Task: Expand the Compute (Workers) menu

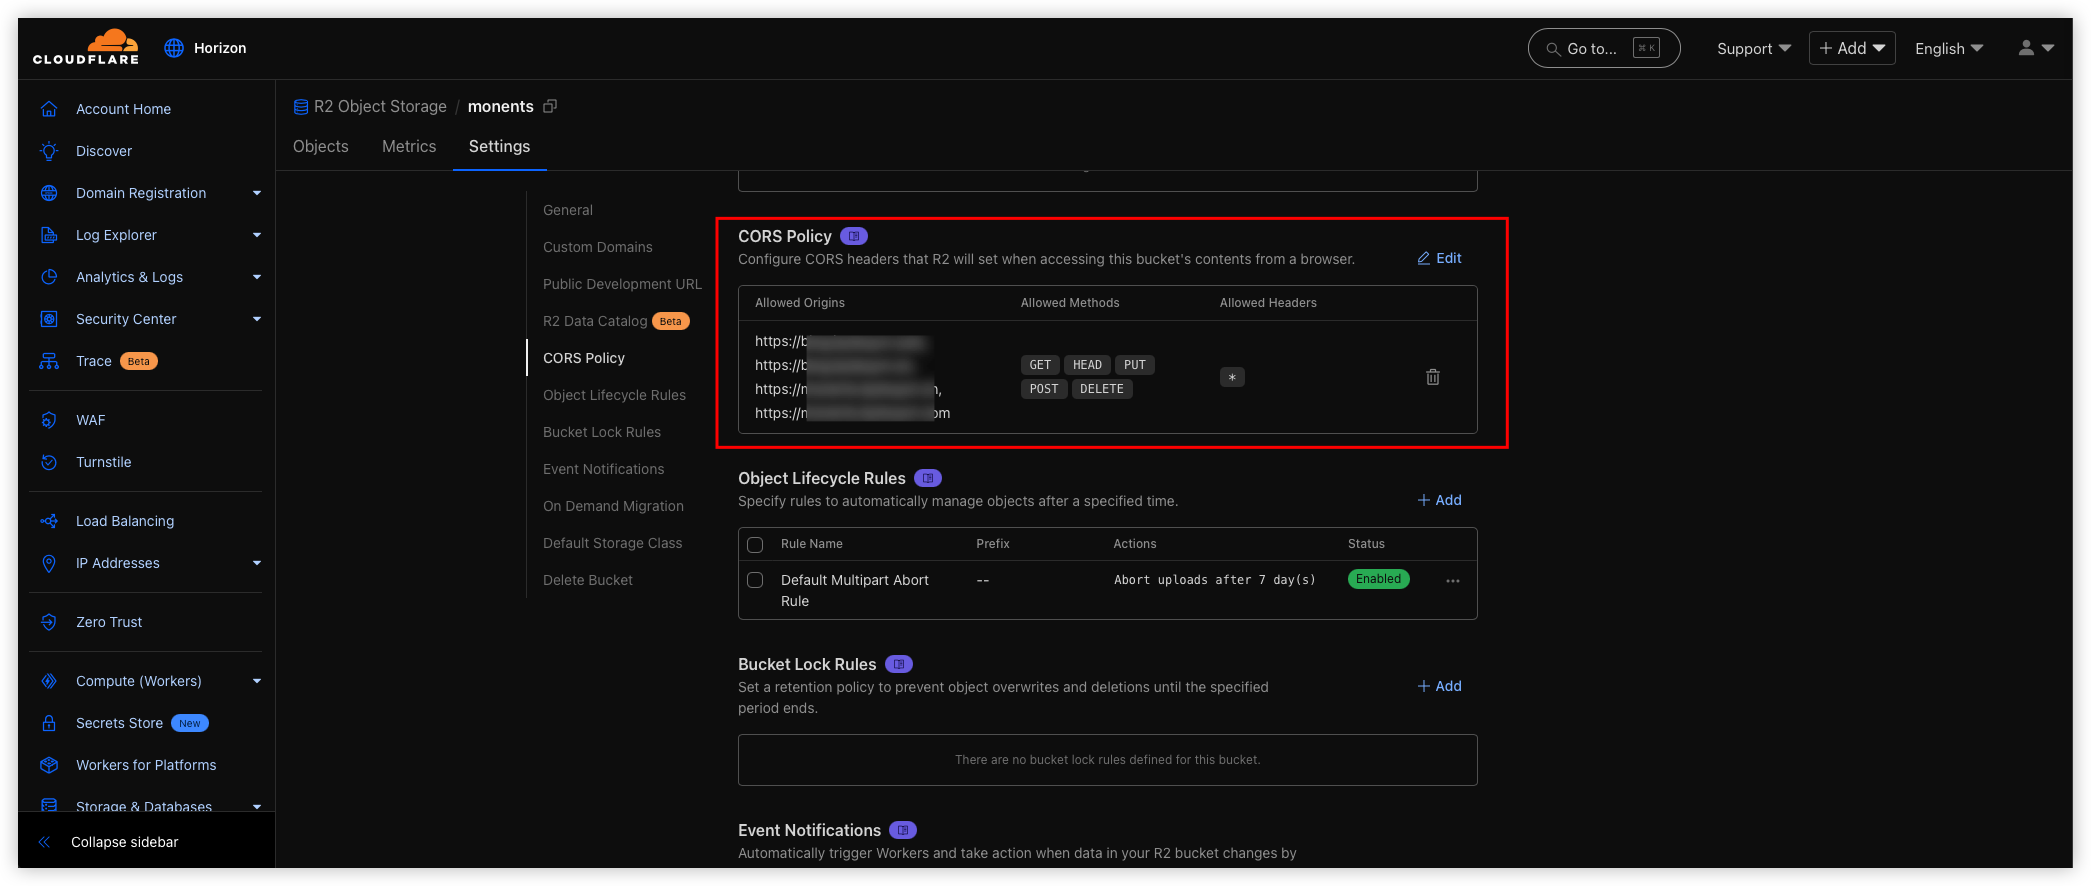Action: [257, 681]
